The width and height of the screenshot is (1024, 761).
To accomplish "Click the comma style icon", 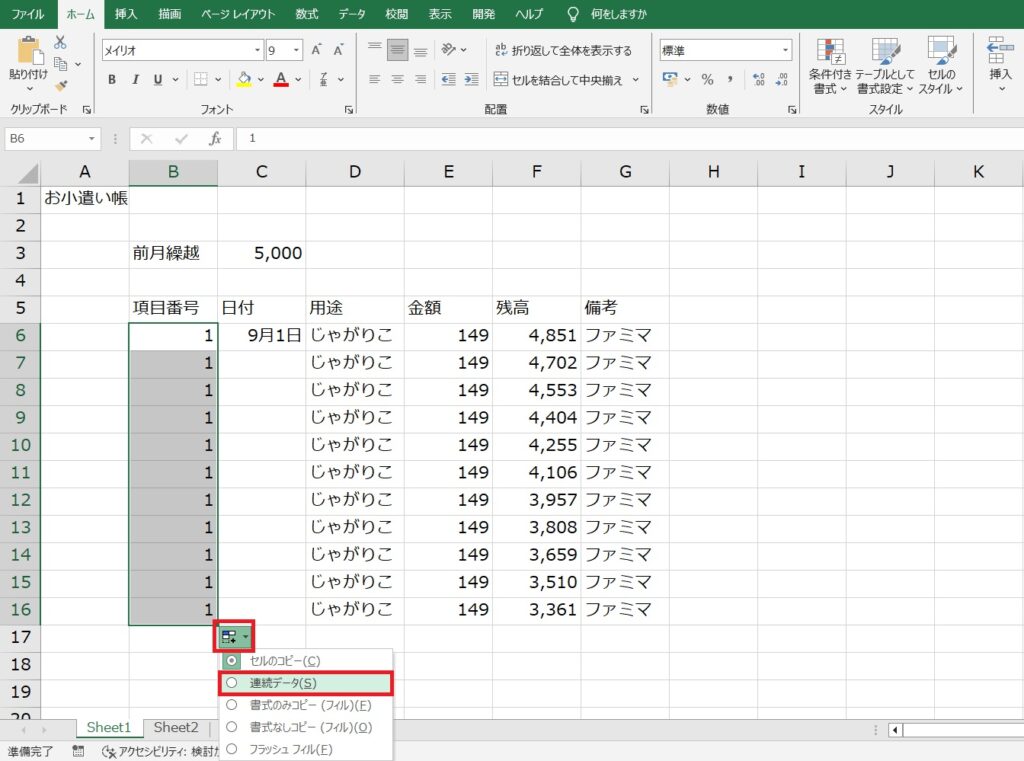I will (x=730, y=80).
